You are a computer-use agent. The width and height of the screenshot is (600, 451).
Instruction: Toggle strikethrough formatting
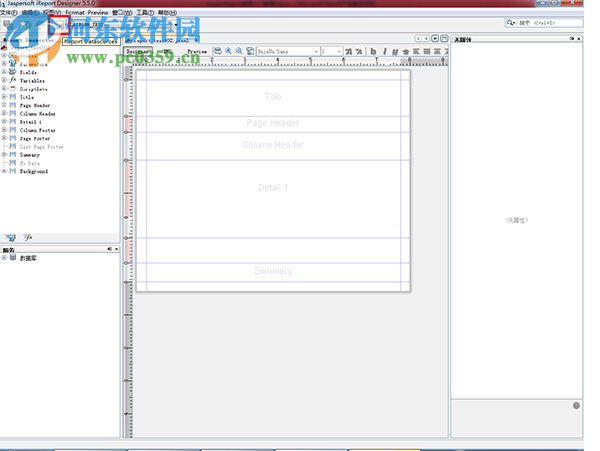(x=406, y=51)
